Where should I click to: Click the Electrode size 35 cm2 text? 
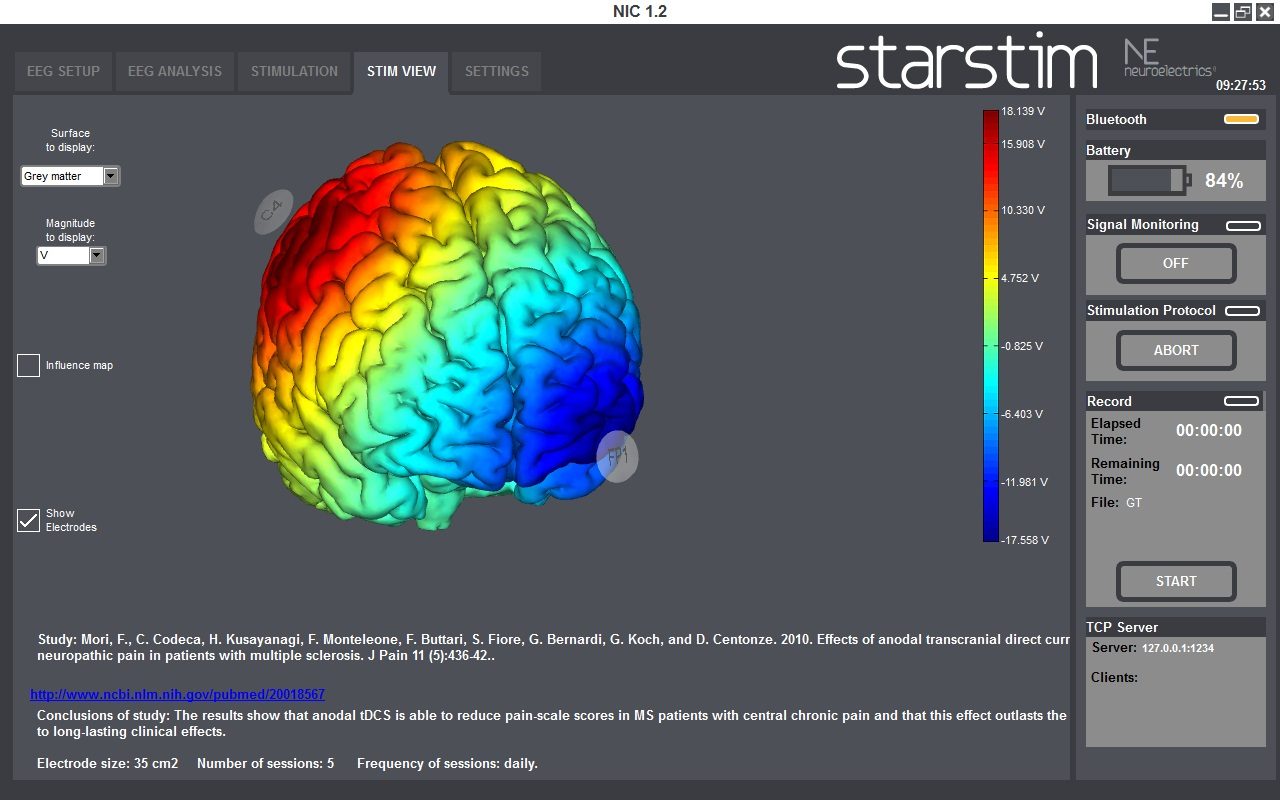107,763
